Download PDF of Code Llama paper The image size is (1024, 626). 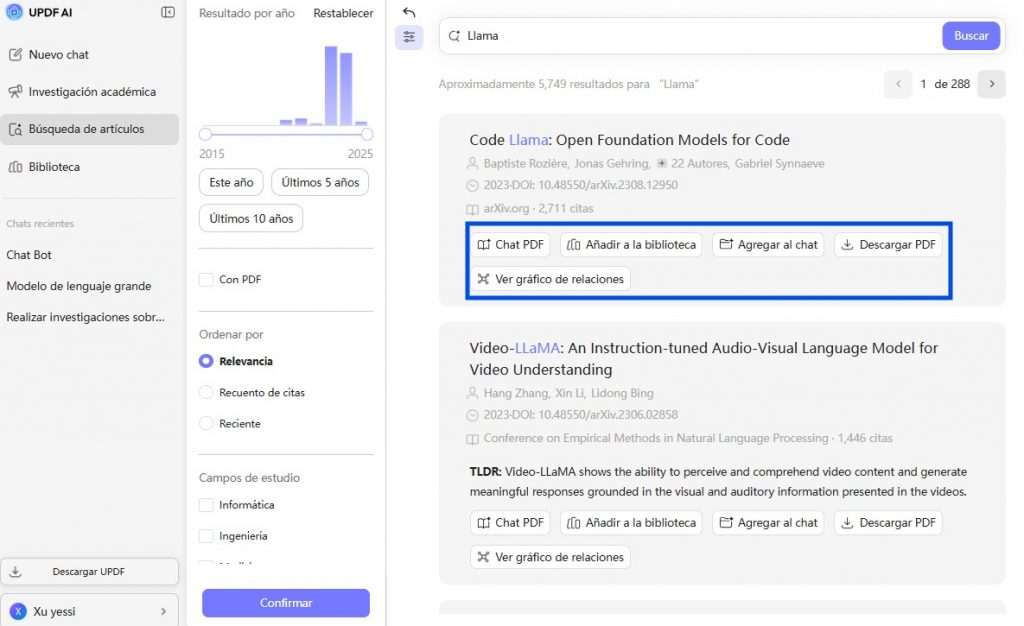click(x=888, y=244)
